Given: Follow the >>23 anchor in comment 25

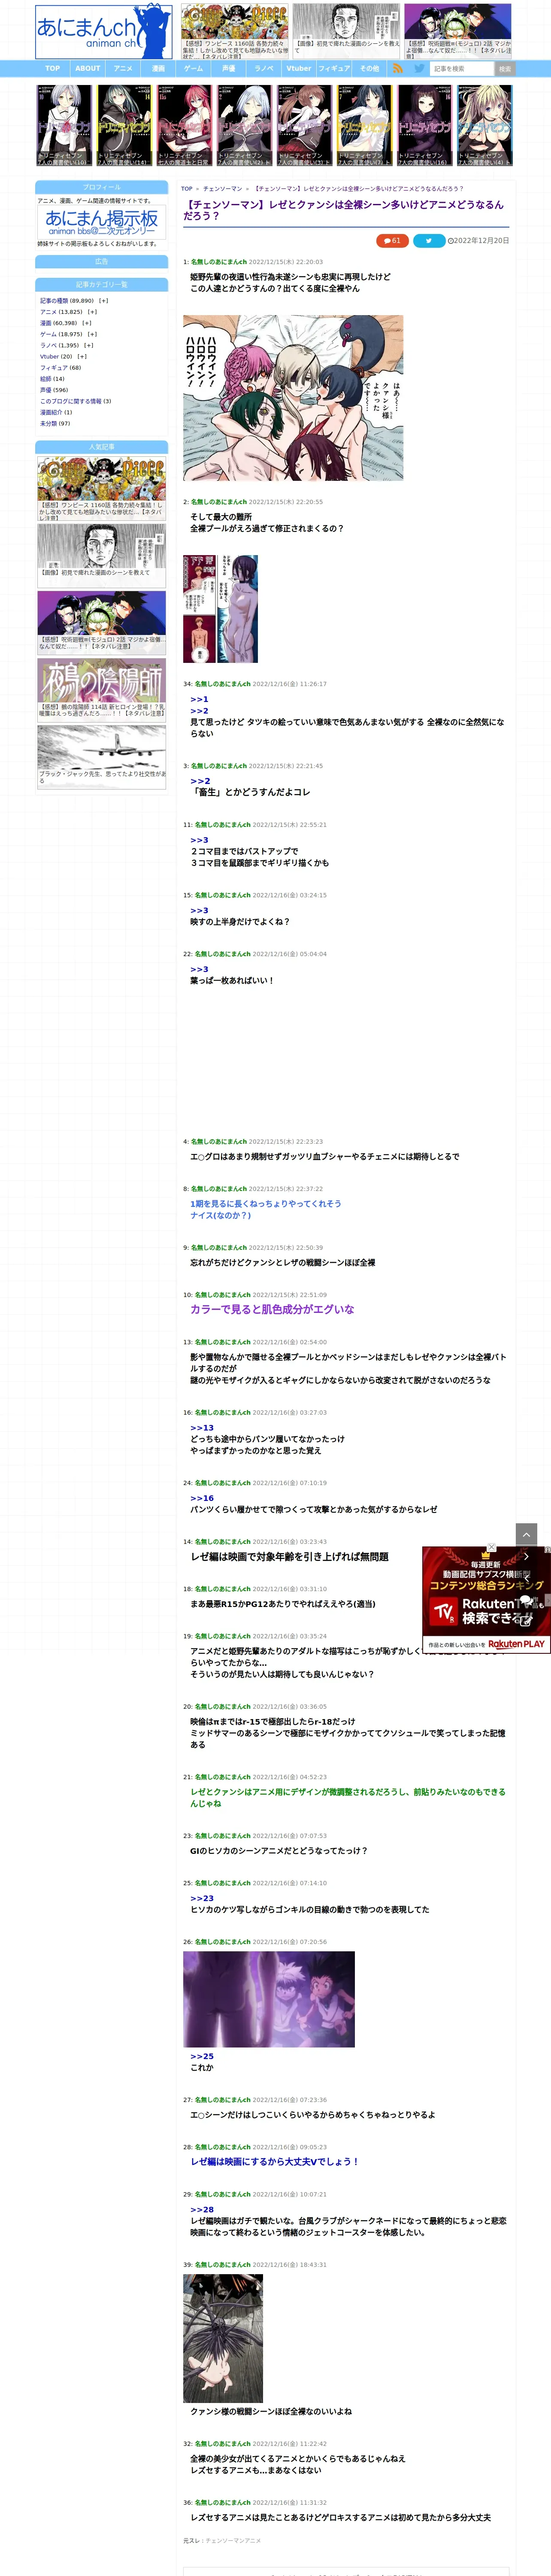Looking at the screenshot, I should [202, 1898].
